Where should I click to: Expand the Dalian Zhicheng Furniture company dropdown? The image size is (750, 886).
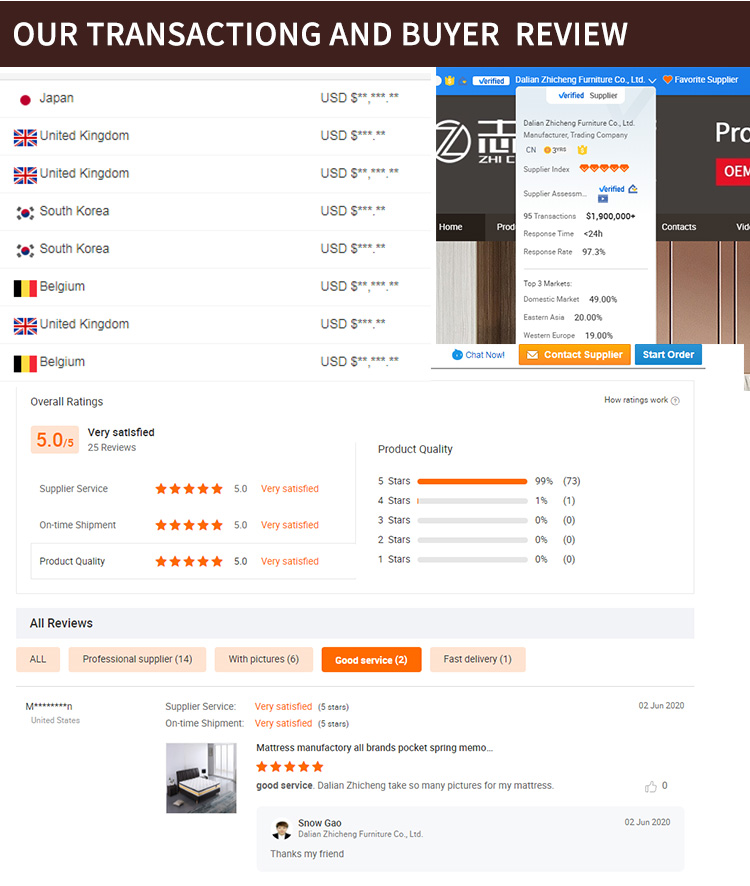[x=652, y=80]
